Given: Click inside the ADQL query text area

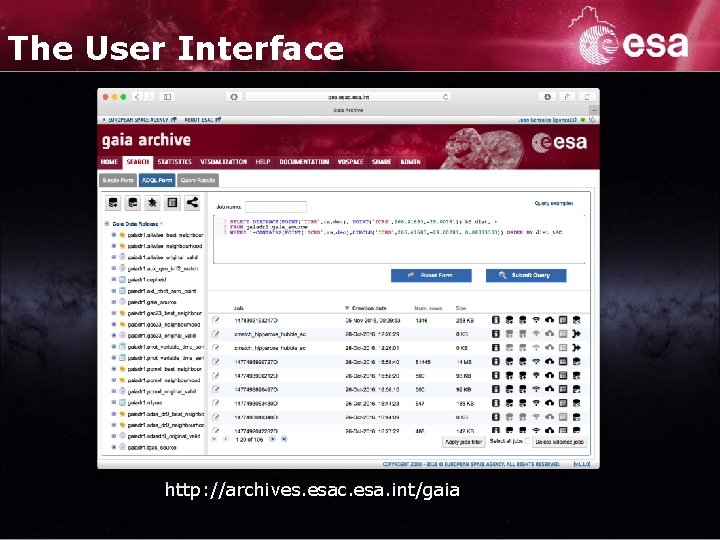Looking at the screenshot, I should tap(399, 239).
